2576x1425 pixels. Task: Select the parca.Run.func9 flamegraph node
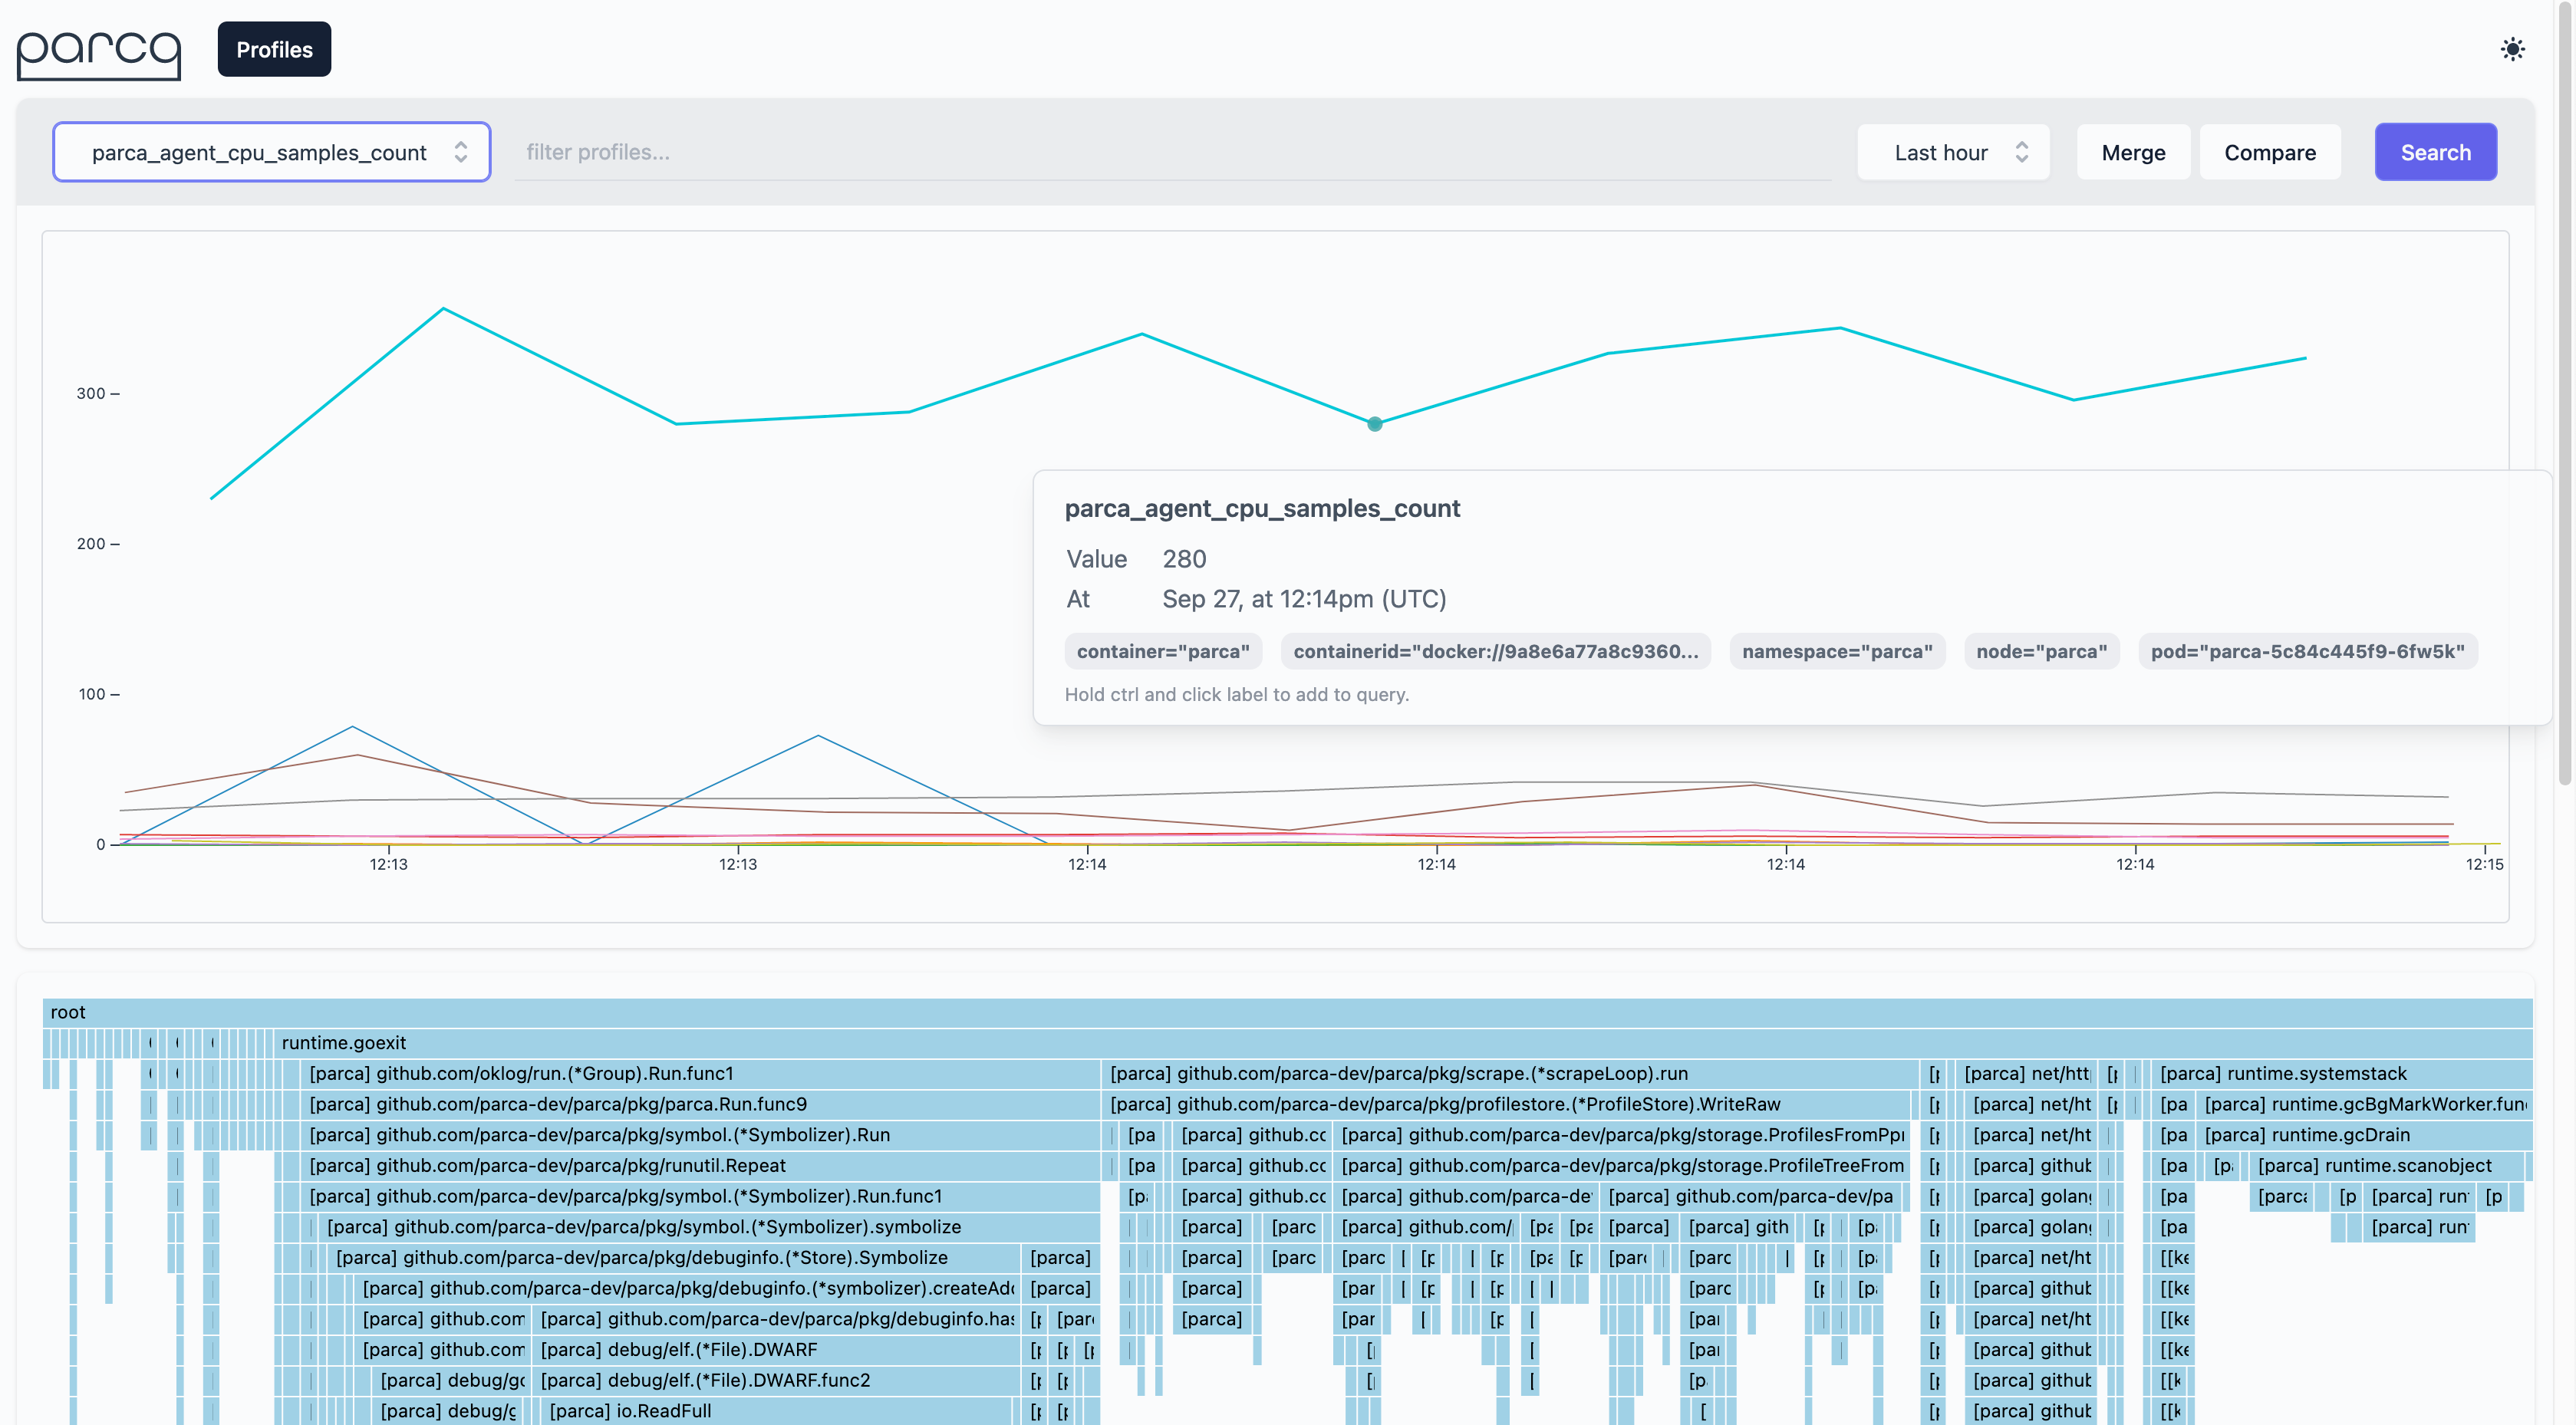699,1104
